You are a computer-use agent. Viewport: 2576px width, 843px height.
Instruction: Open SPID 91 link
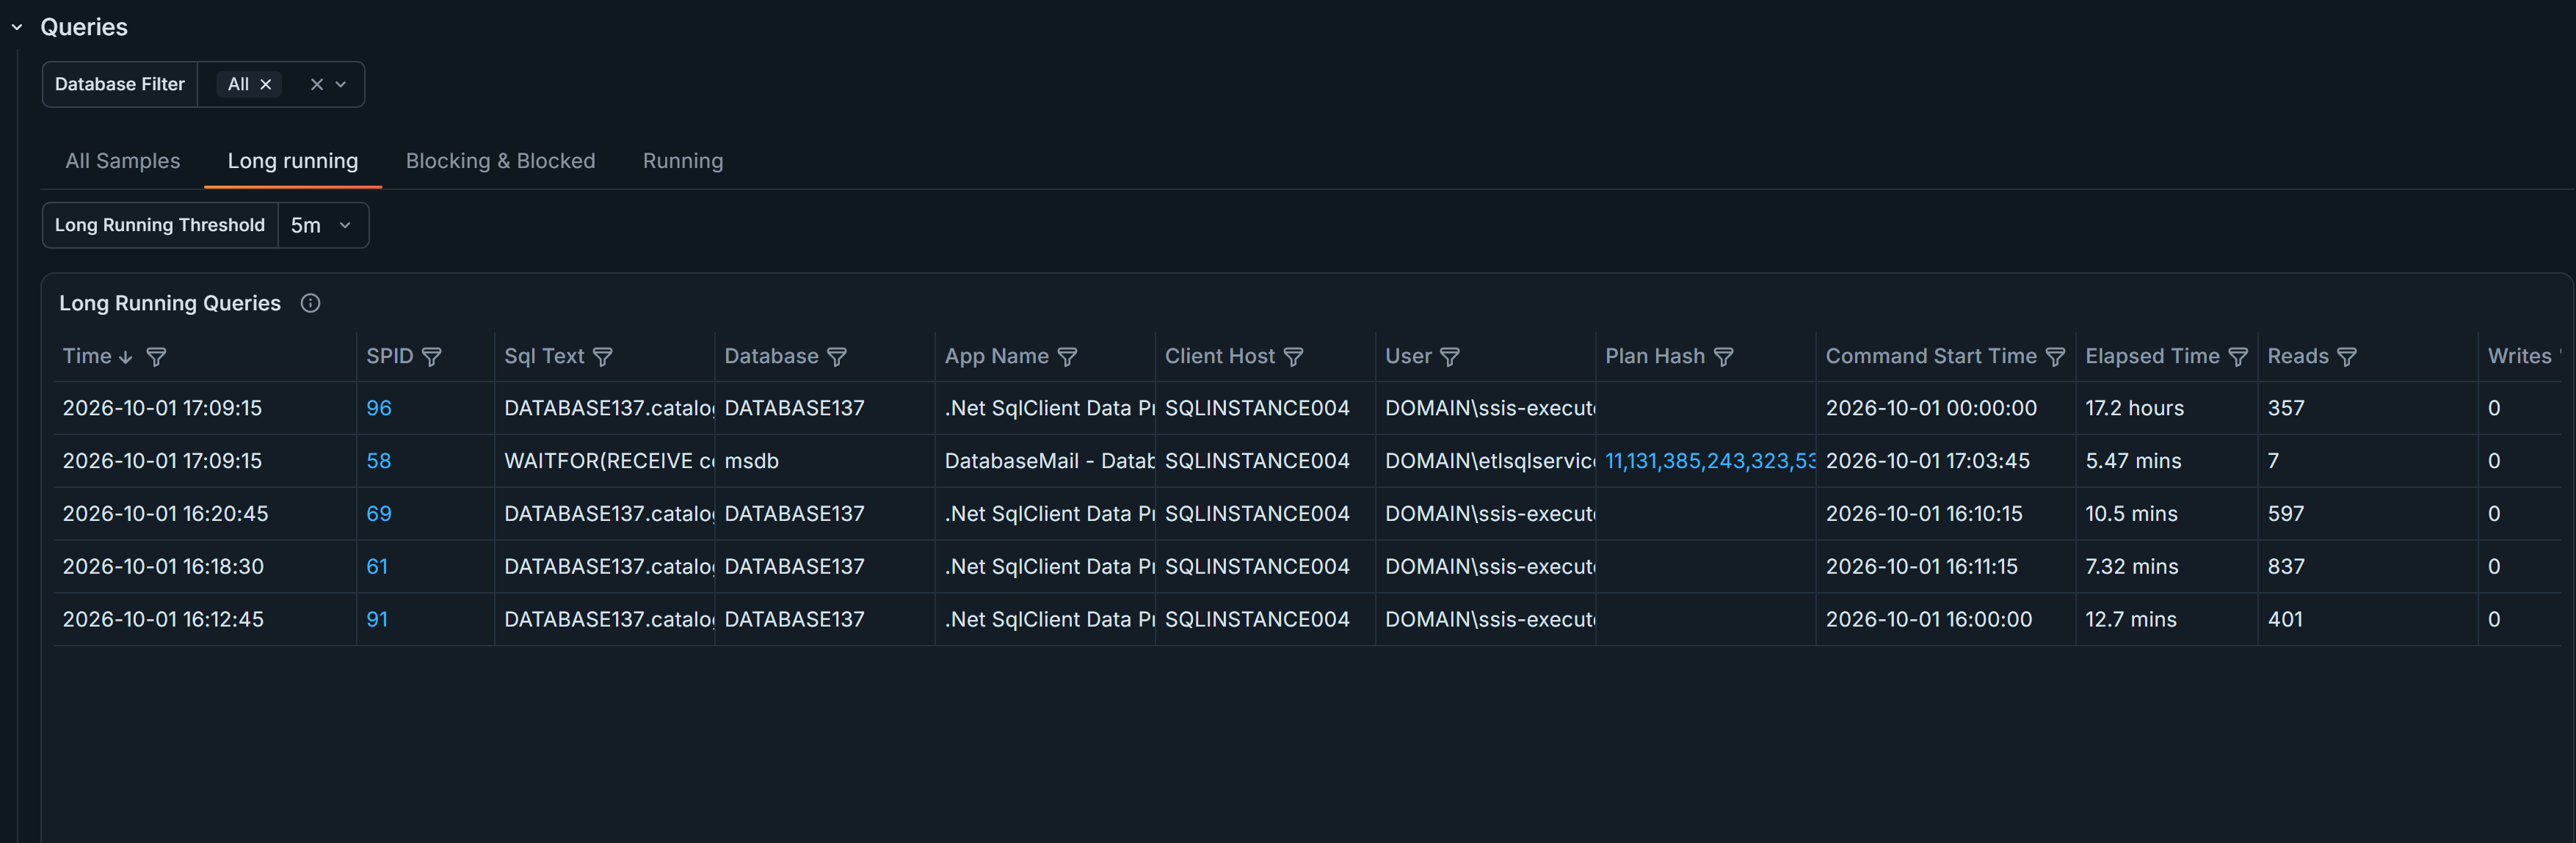377,621
